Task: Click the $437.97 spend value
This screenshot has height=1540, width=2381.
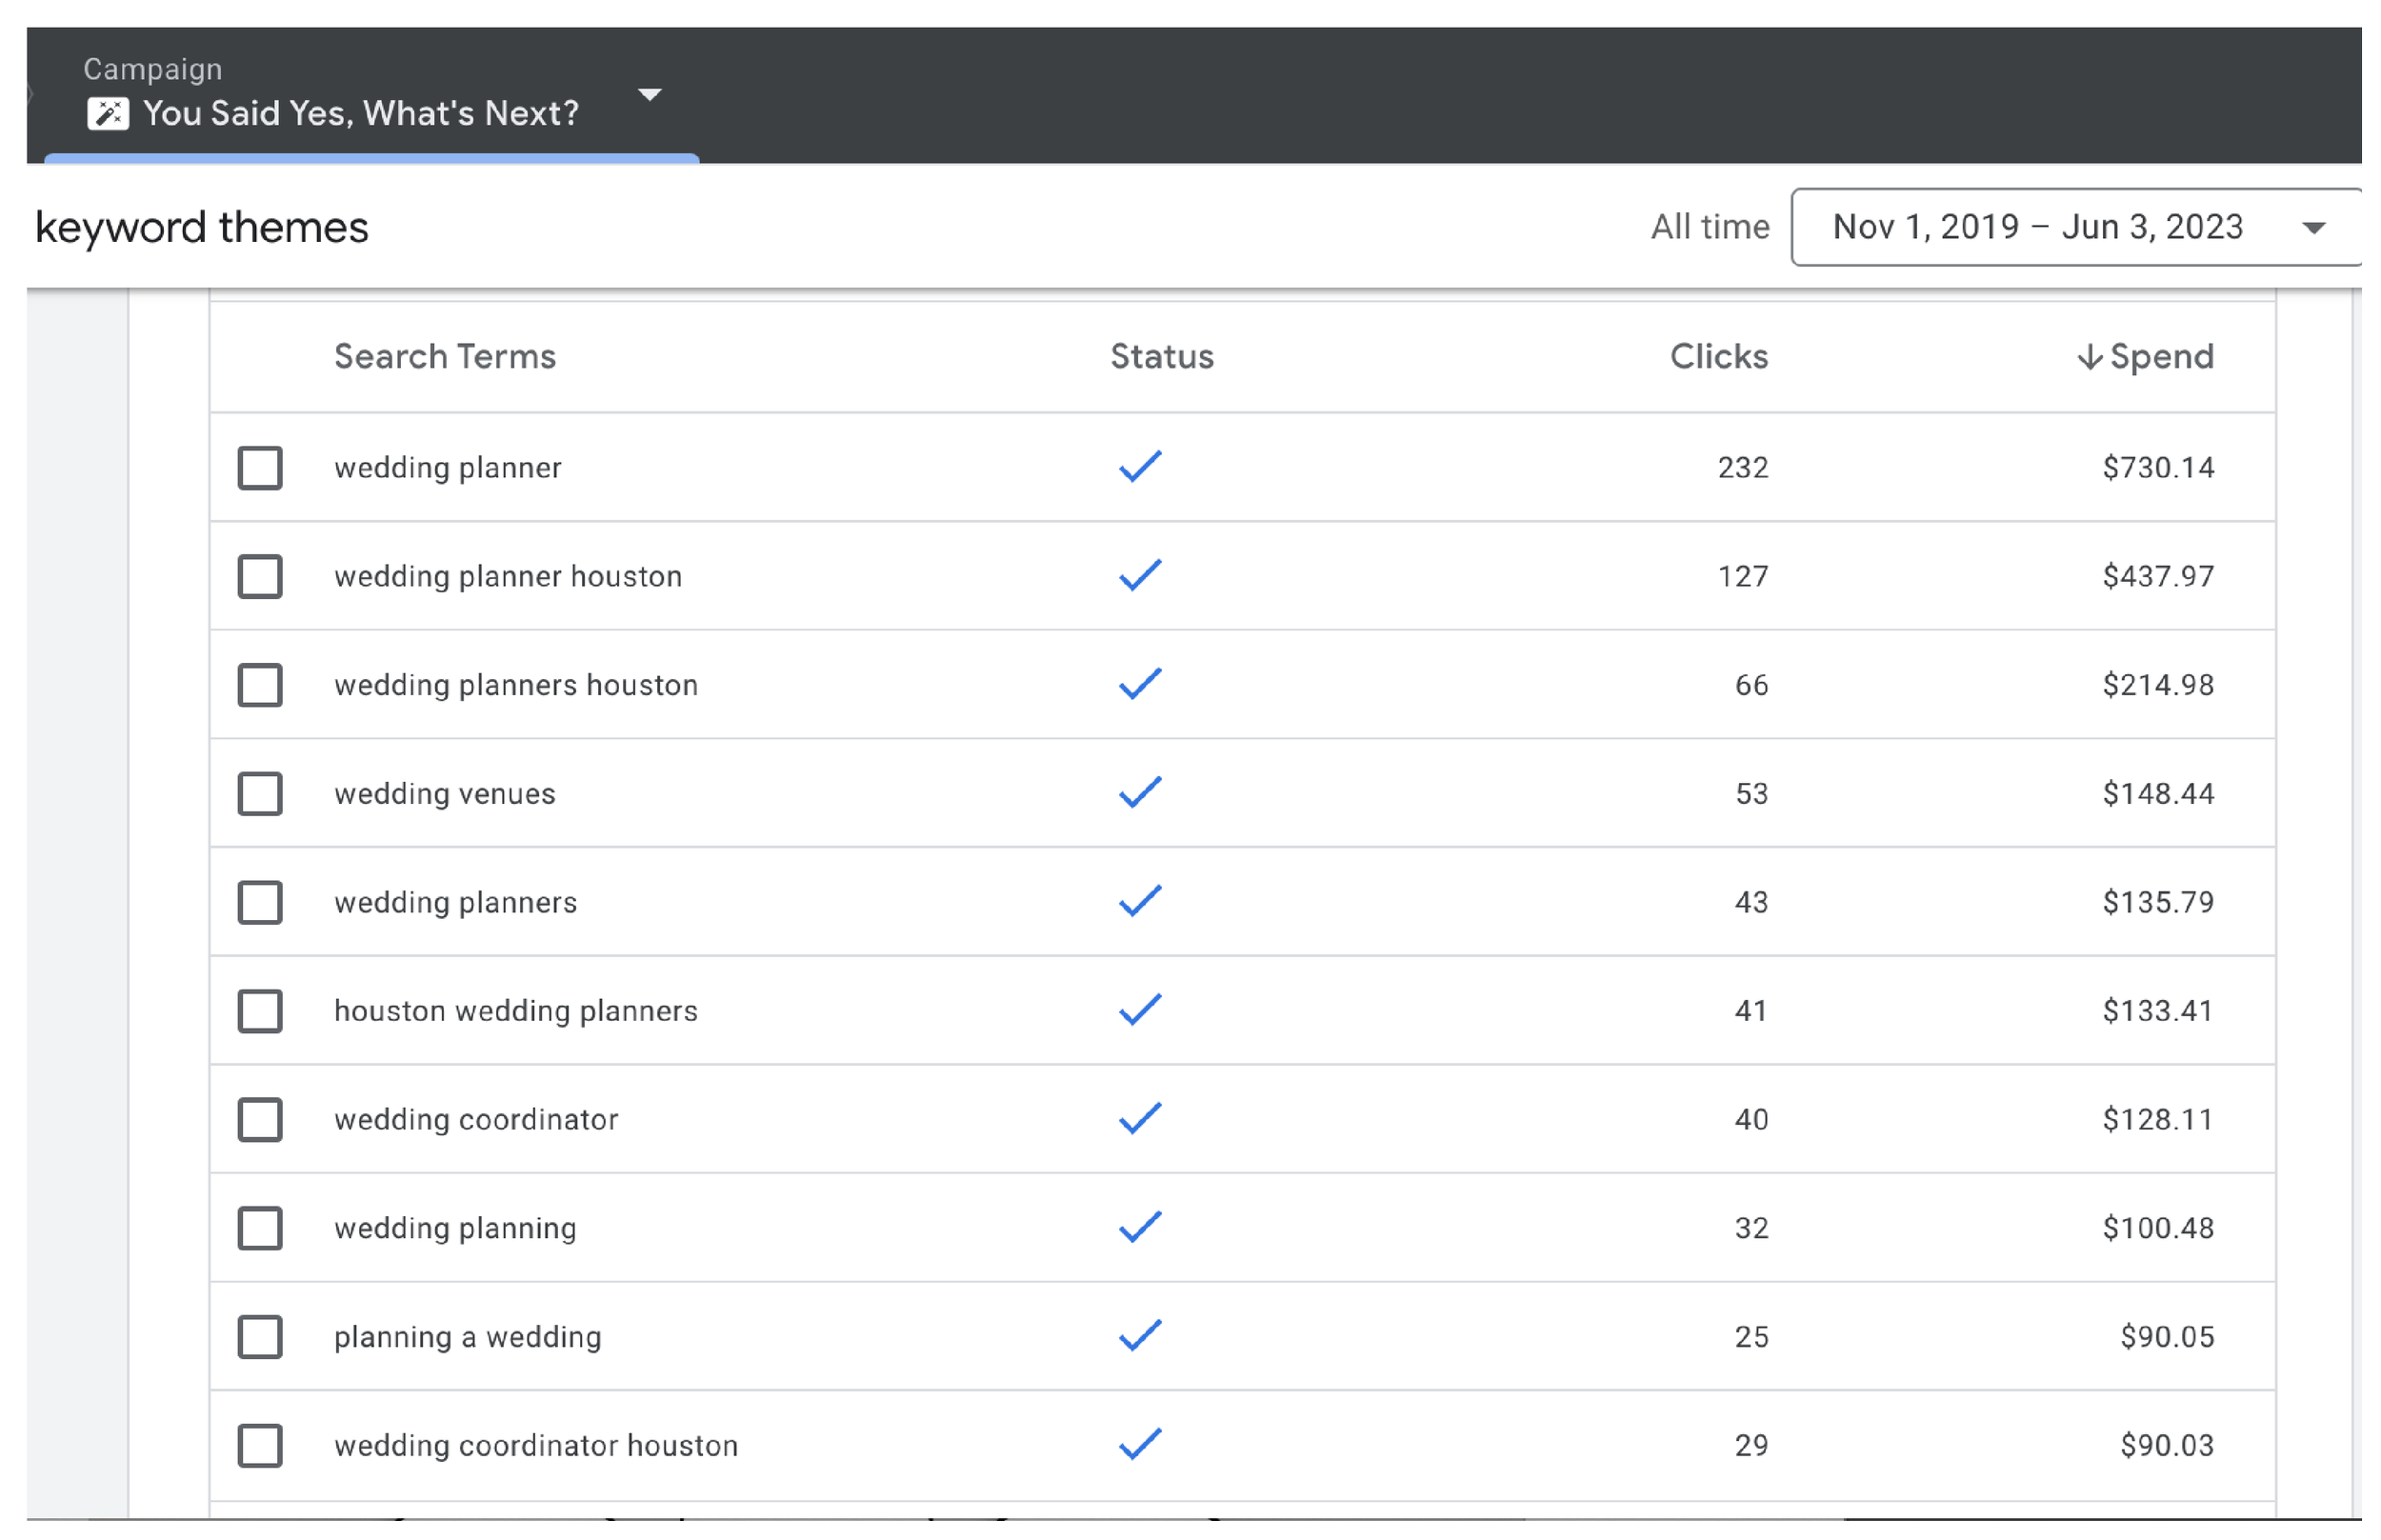Action: (2158, 577)
